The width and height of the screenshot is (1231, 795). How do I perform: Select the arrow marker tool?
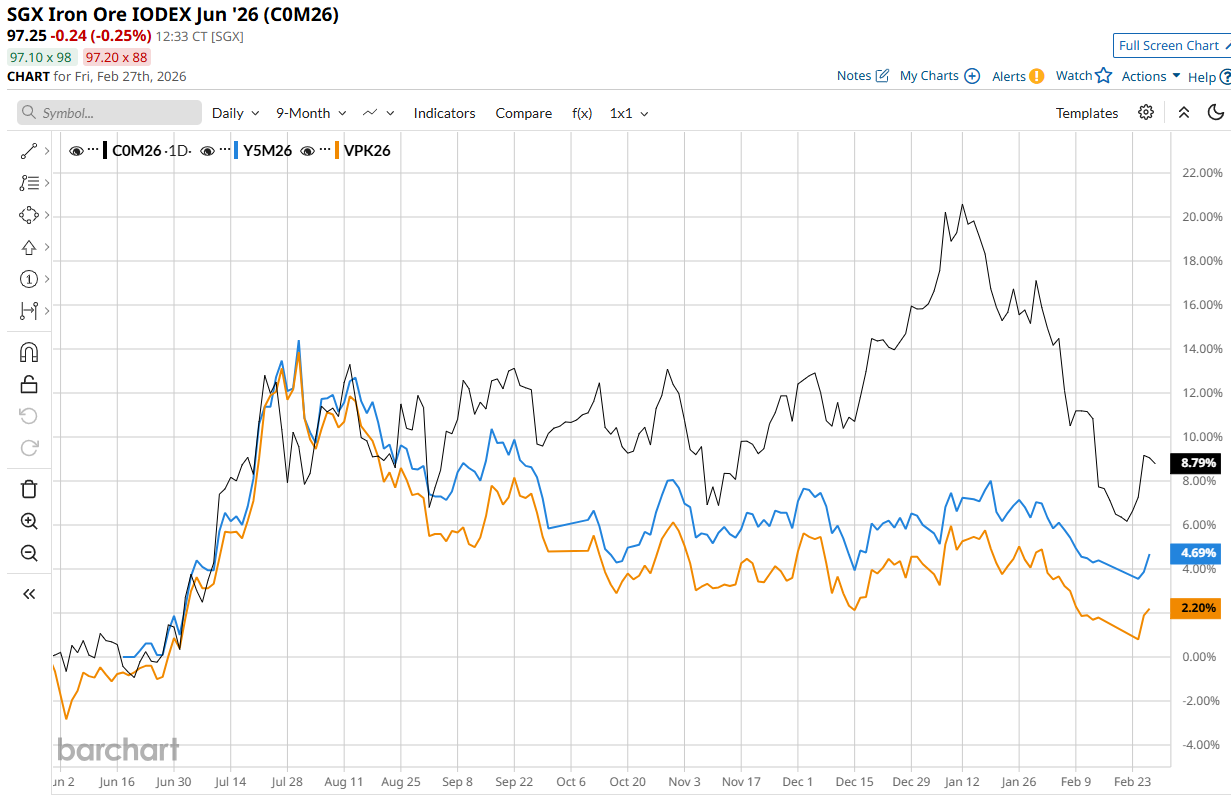pyautogui.click(x=28, y=247)
